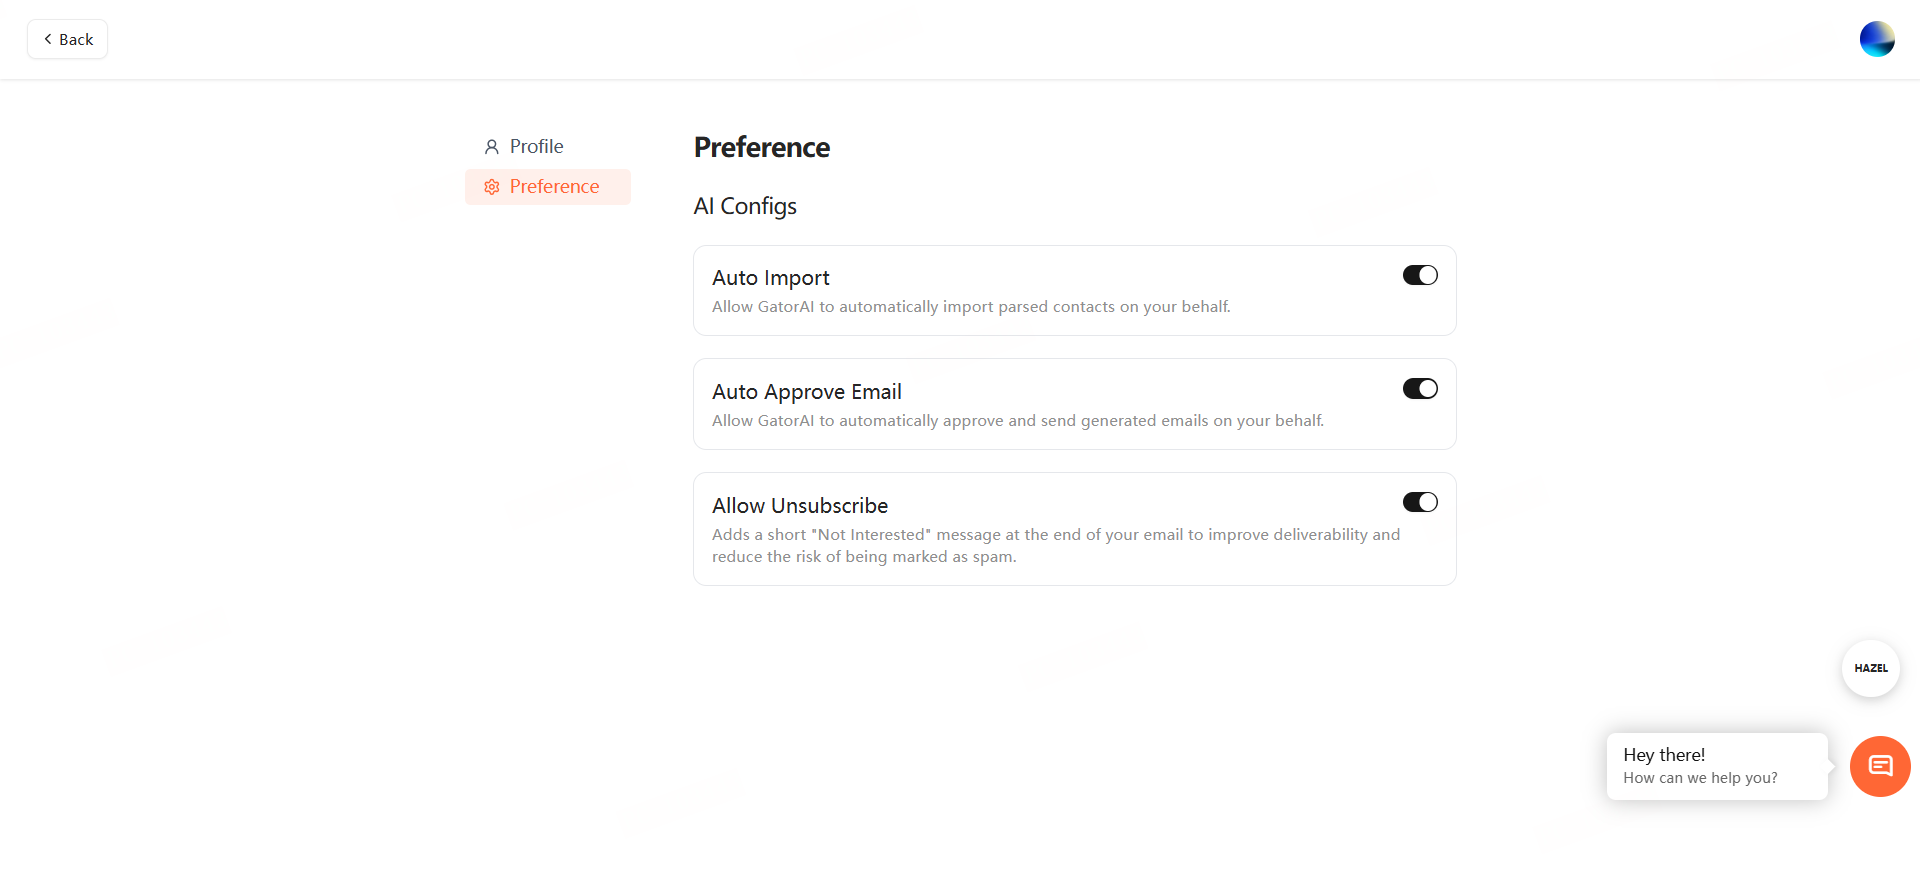
Task: Click the HAZEL floating widget button
Action: coord(1870,668)
